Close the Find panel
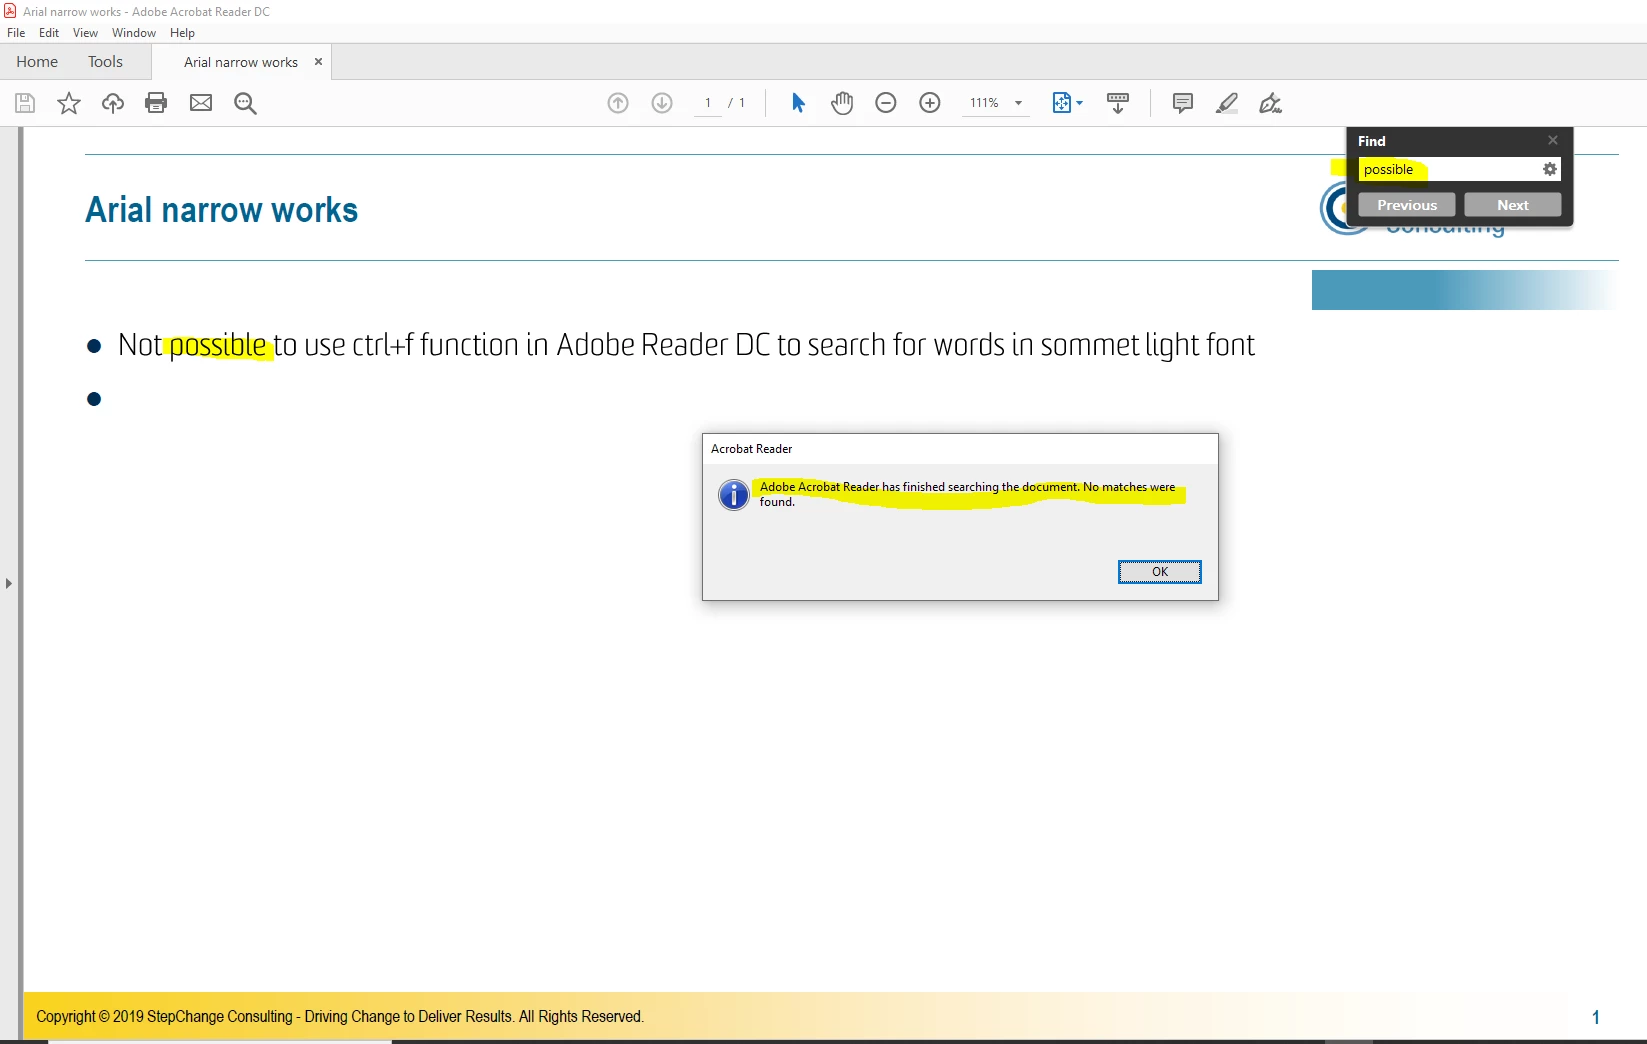Image resolution: width=1647 pixels, height=1044 pixels. (x=1553, y=141)
